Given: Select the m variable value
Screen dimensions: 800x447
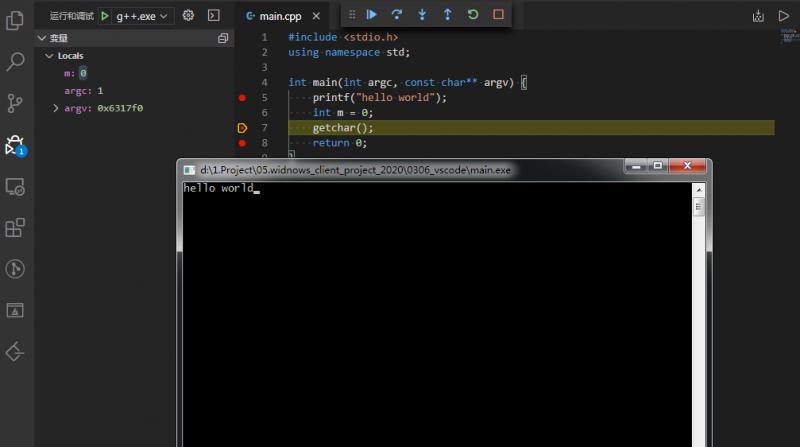Looking at the screenshot, I should 83,73.
